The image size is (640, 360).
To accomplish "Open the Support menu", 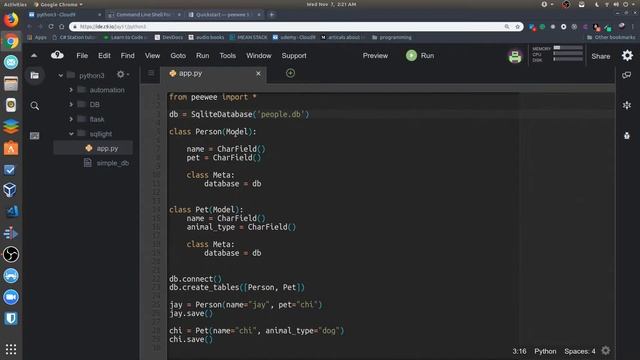I will click(x=294, y=56).
